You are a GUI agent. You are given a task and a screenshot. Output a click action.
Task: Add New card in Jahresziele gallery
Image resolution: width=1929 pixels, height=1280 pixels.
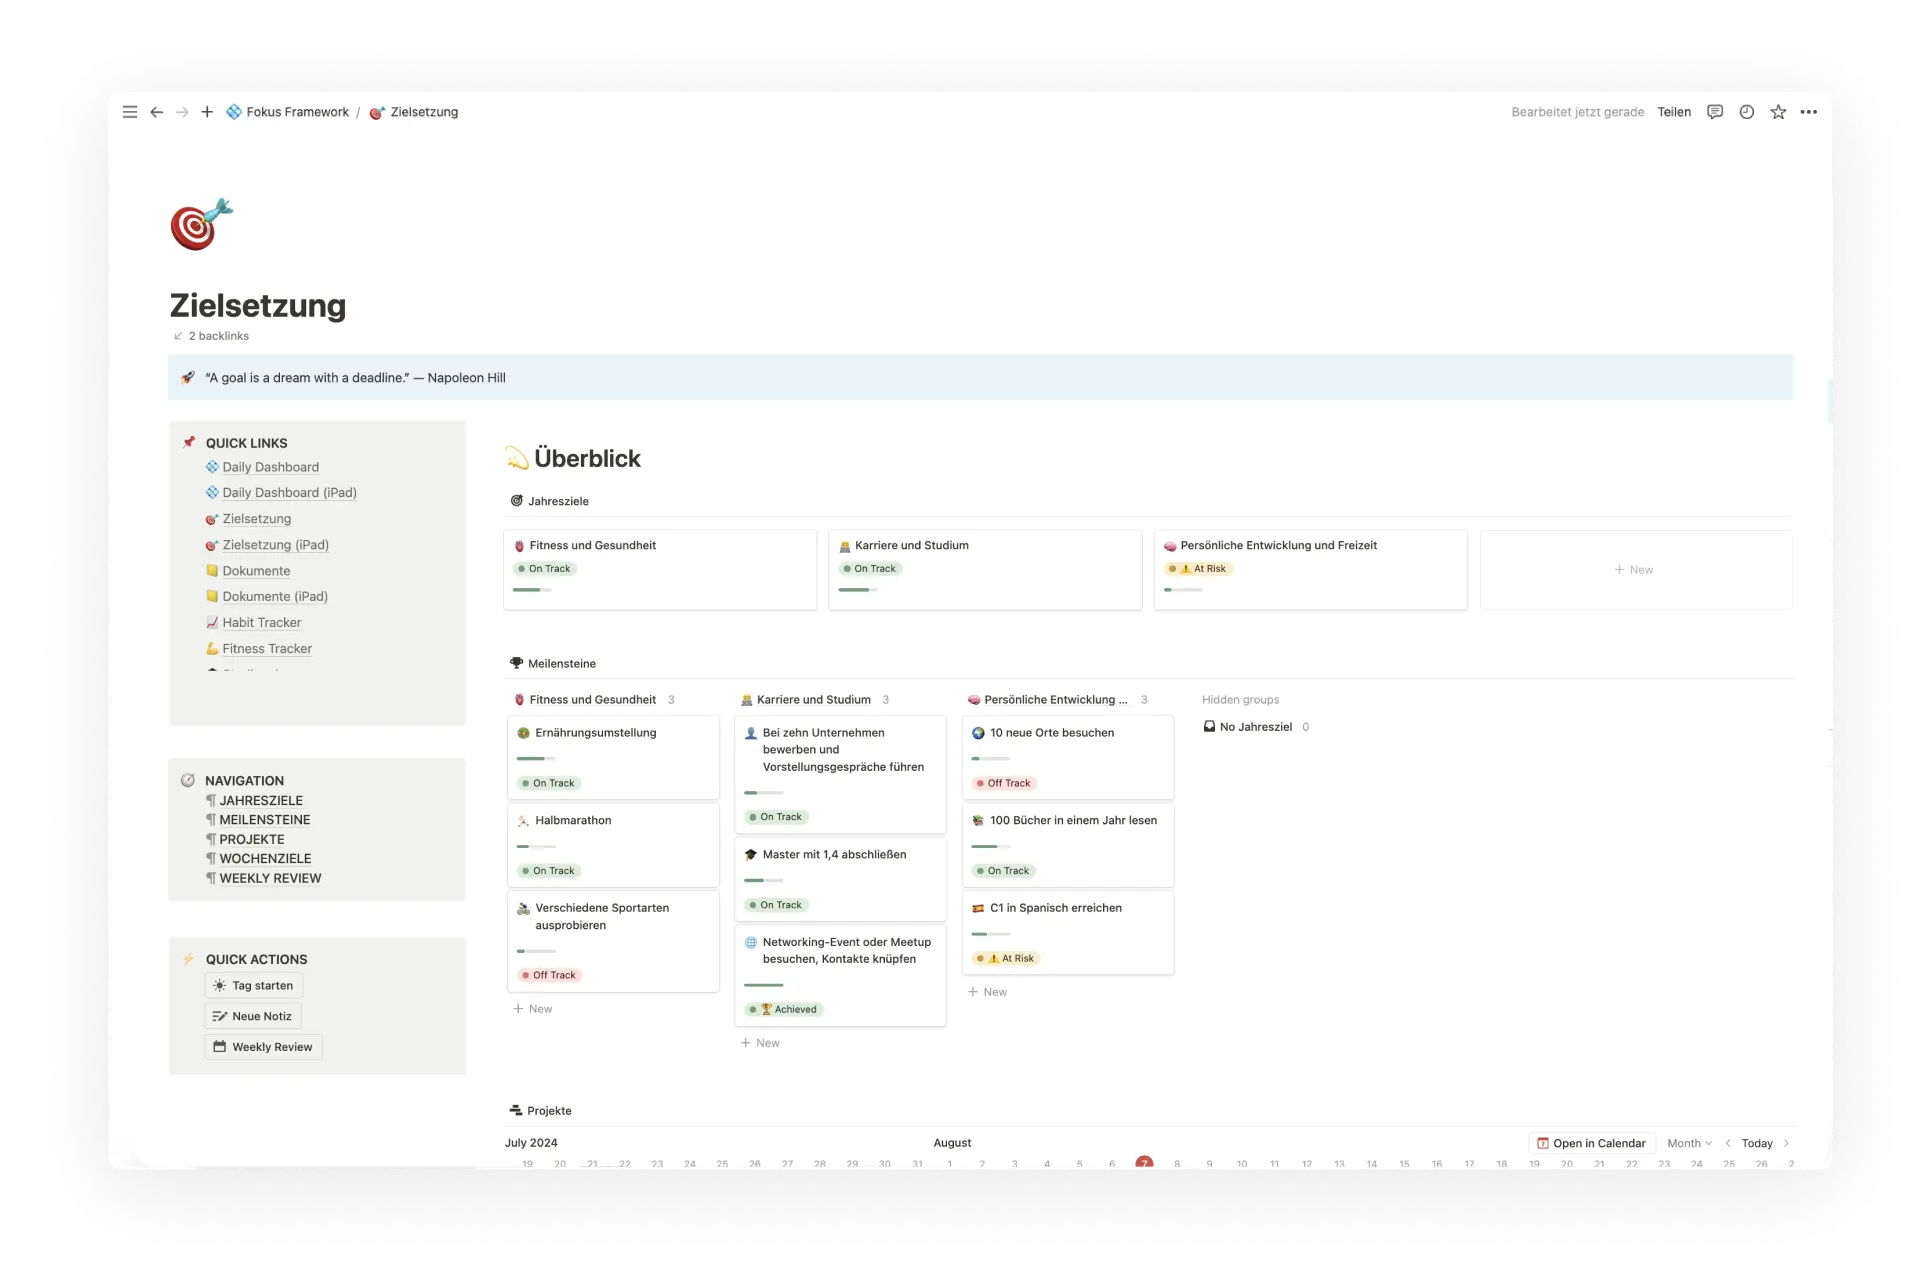point(1634,570)
